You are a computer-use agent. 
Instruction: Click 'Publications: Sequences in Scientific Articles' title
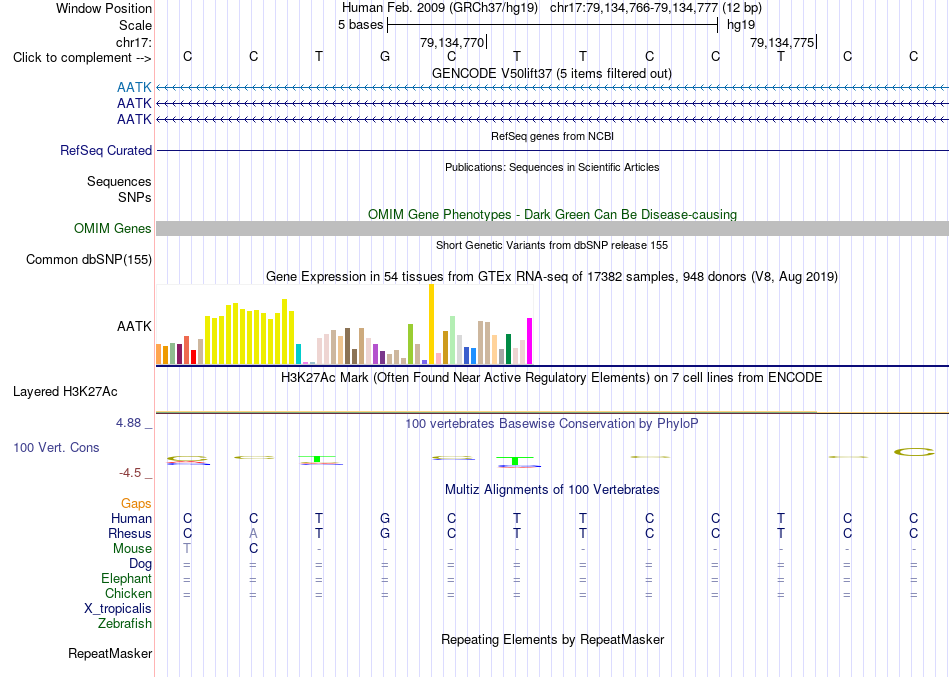click(x=552, y=167)
